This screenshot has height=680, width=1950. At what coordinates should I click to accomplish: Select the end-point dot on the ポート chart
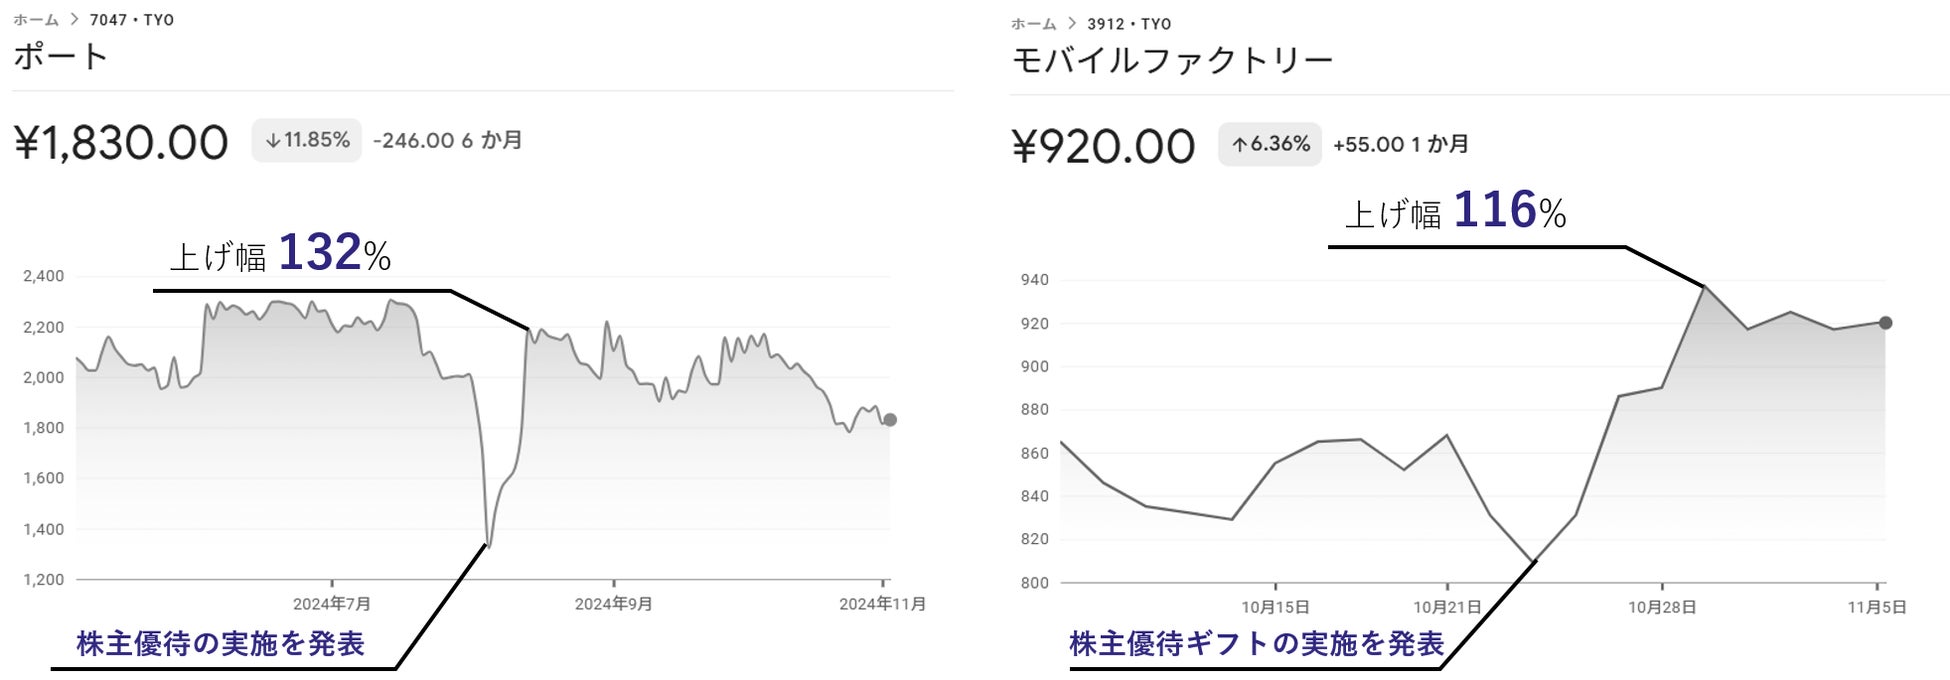pos(890,420)
